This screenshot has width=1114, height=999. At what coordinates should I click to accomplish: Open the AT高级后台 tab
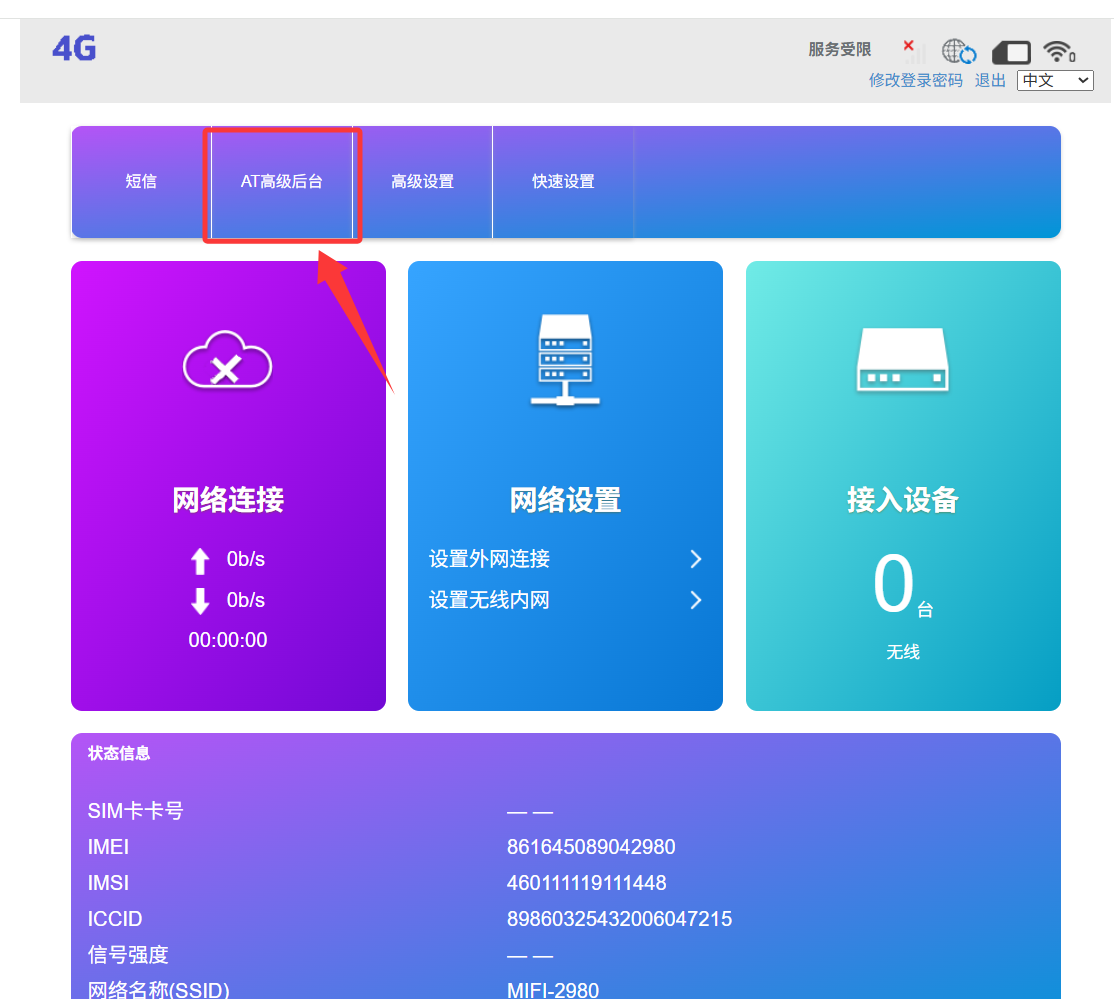click(x=282, y=182)
